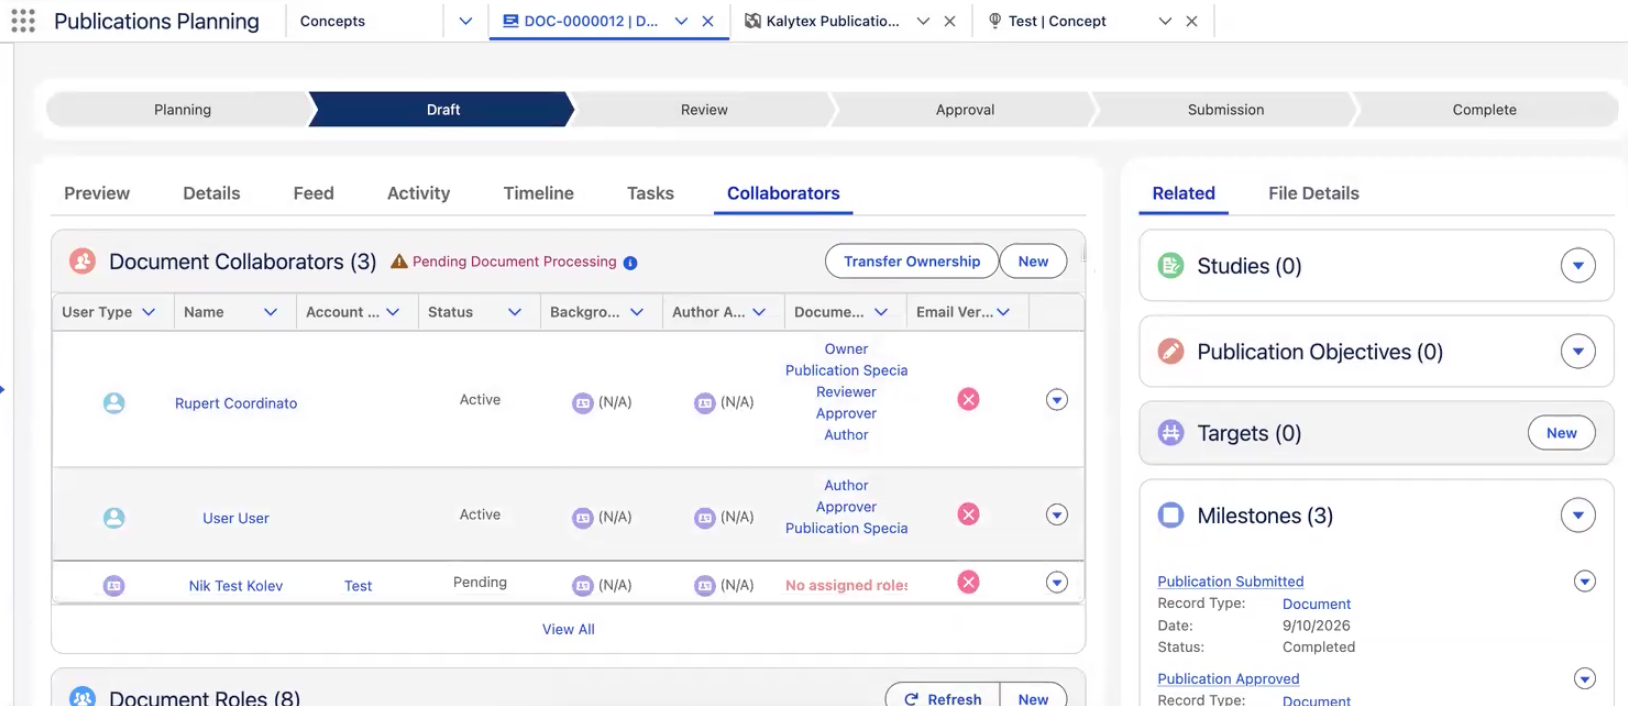Click the Publication Objectives section icon
1628x706 pixels.
pyautogui.click(x=1171, y=352)
